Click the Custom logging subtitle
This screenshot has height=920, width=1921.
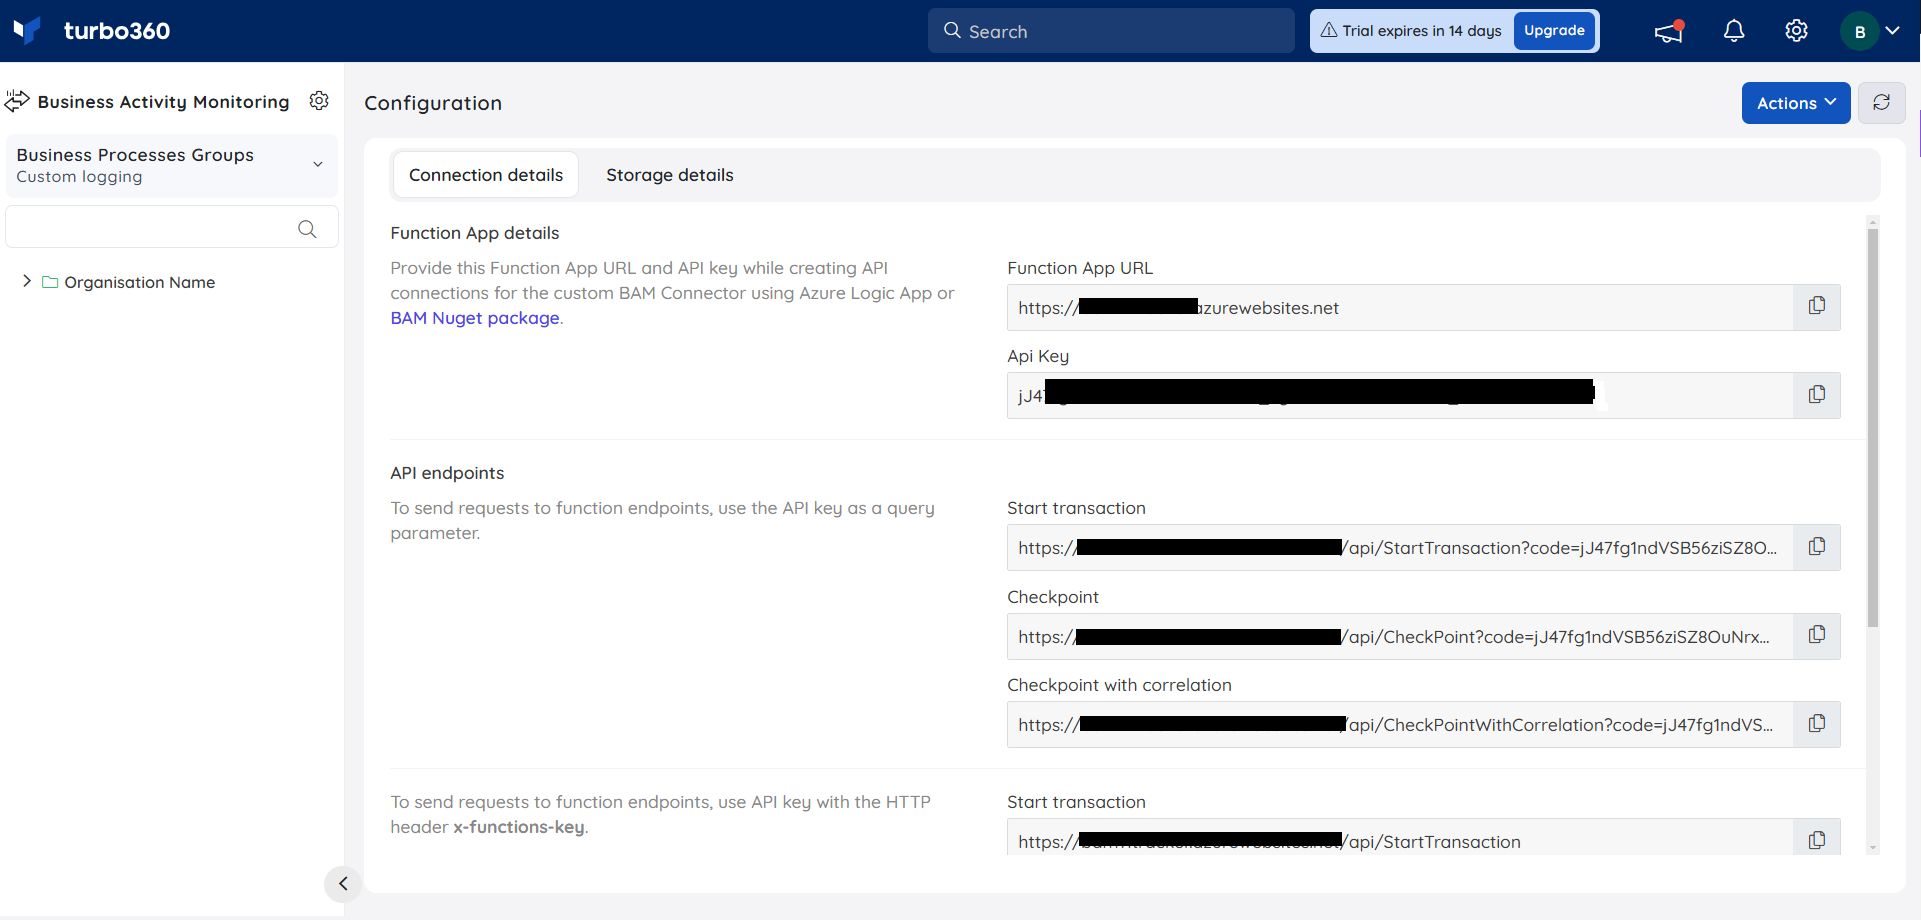(79, 177)
